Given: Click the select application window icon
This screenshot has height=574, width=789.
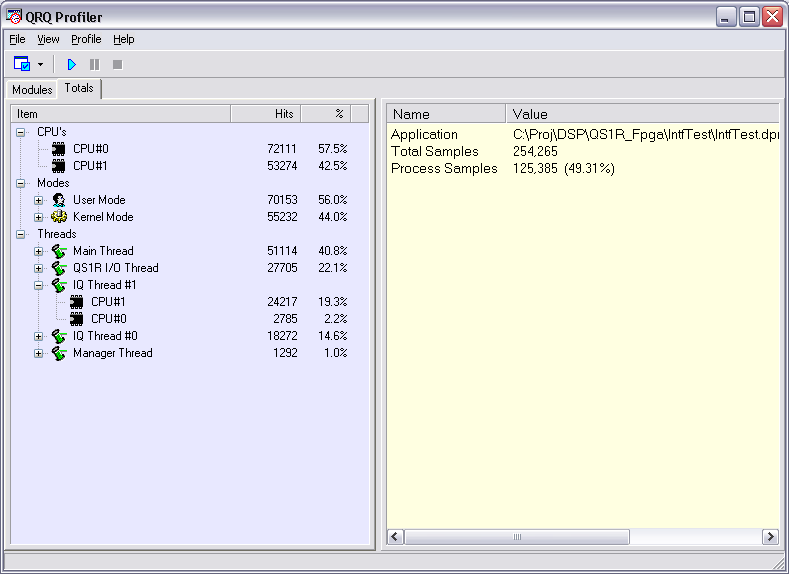Looking at the screenshot, I should coord(21,64).
